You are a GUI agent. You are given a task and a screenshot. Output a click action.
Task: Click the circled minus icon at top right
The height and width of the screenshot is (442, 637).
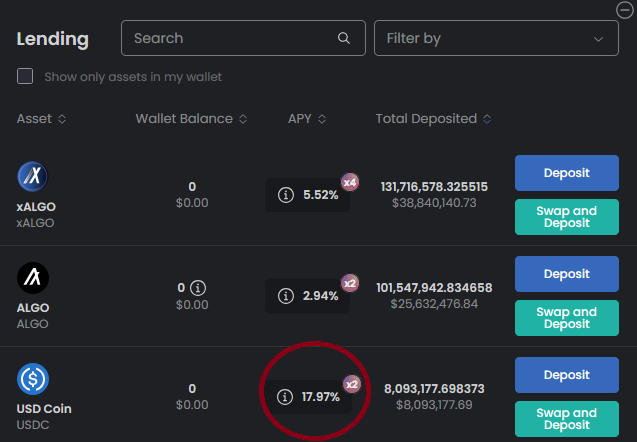coord(625,10)
